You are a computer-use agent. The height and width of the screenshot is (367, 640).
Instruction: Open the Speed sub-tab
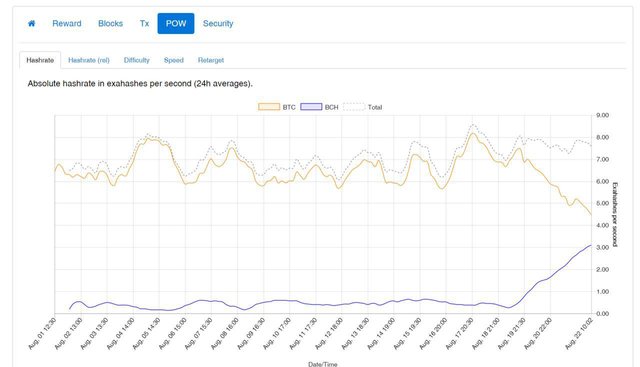click(173, 60)
